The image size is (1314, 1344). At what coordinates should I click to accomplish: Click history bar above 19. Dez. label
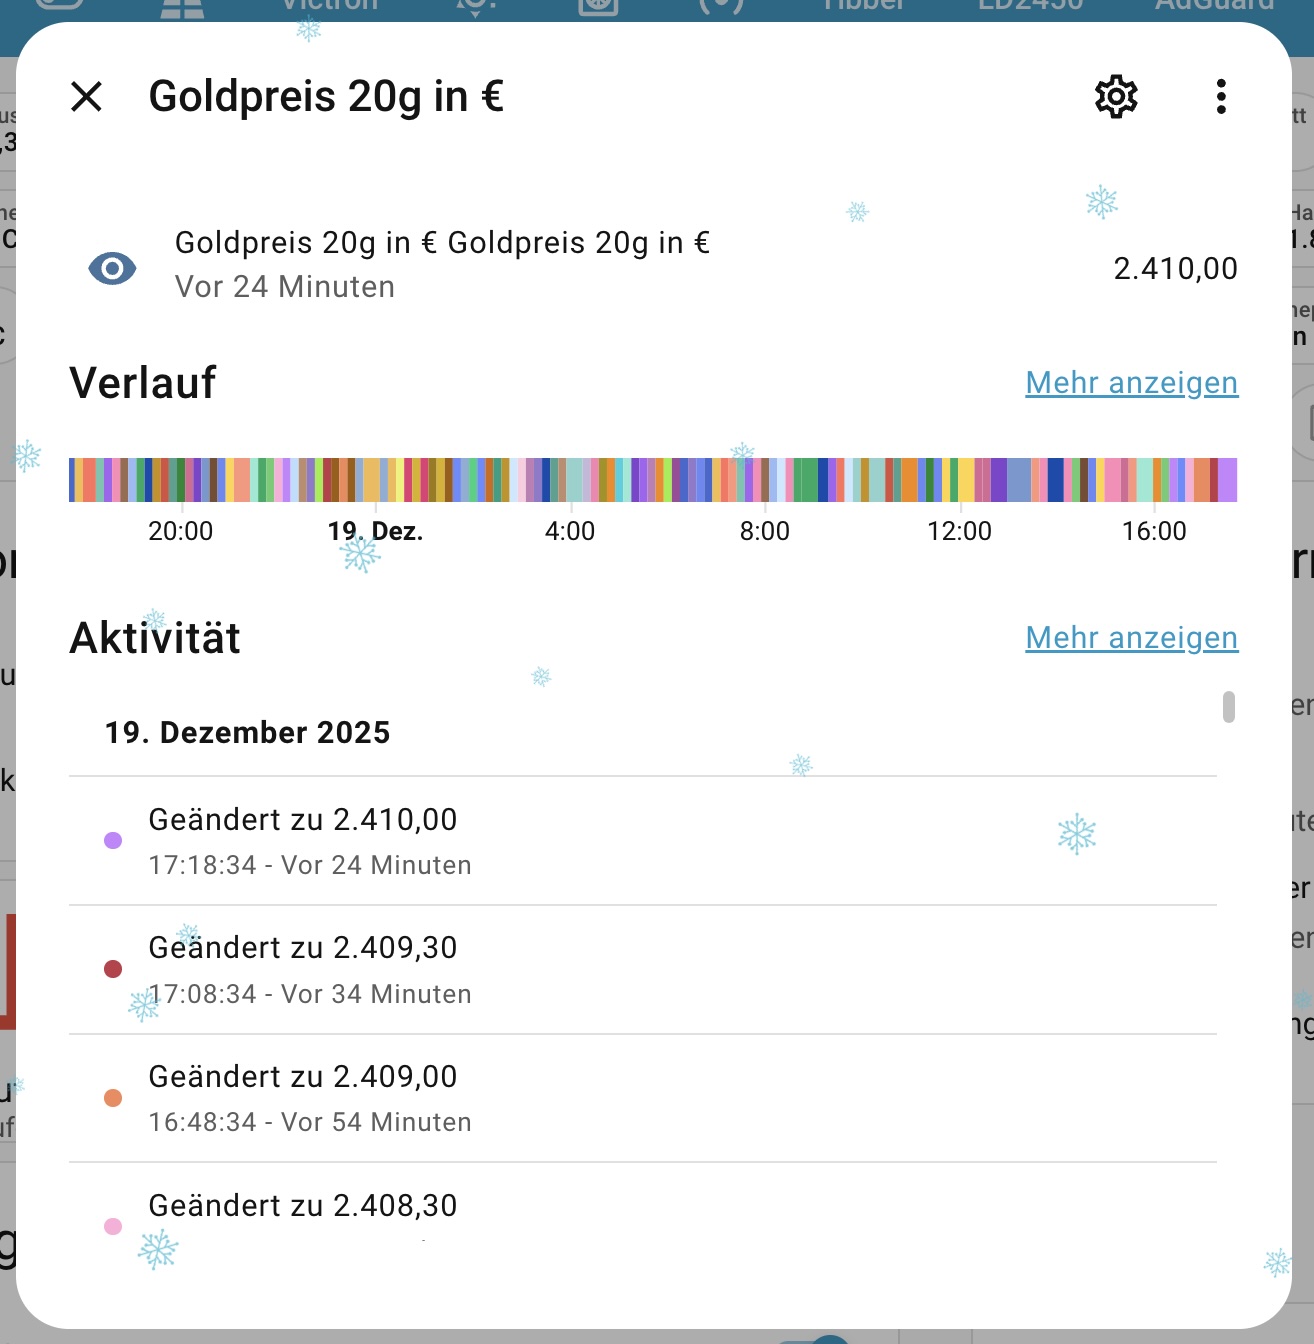click(x=375, y=480)
